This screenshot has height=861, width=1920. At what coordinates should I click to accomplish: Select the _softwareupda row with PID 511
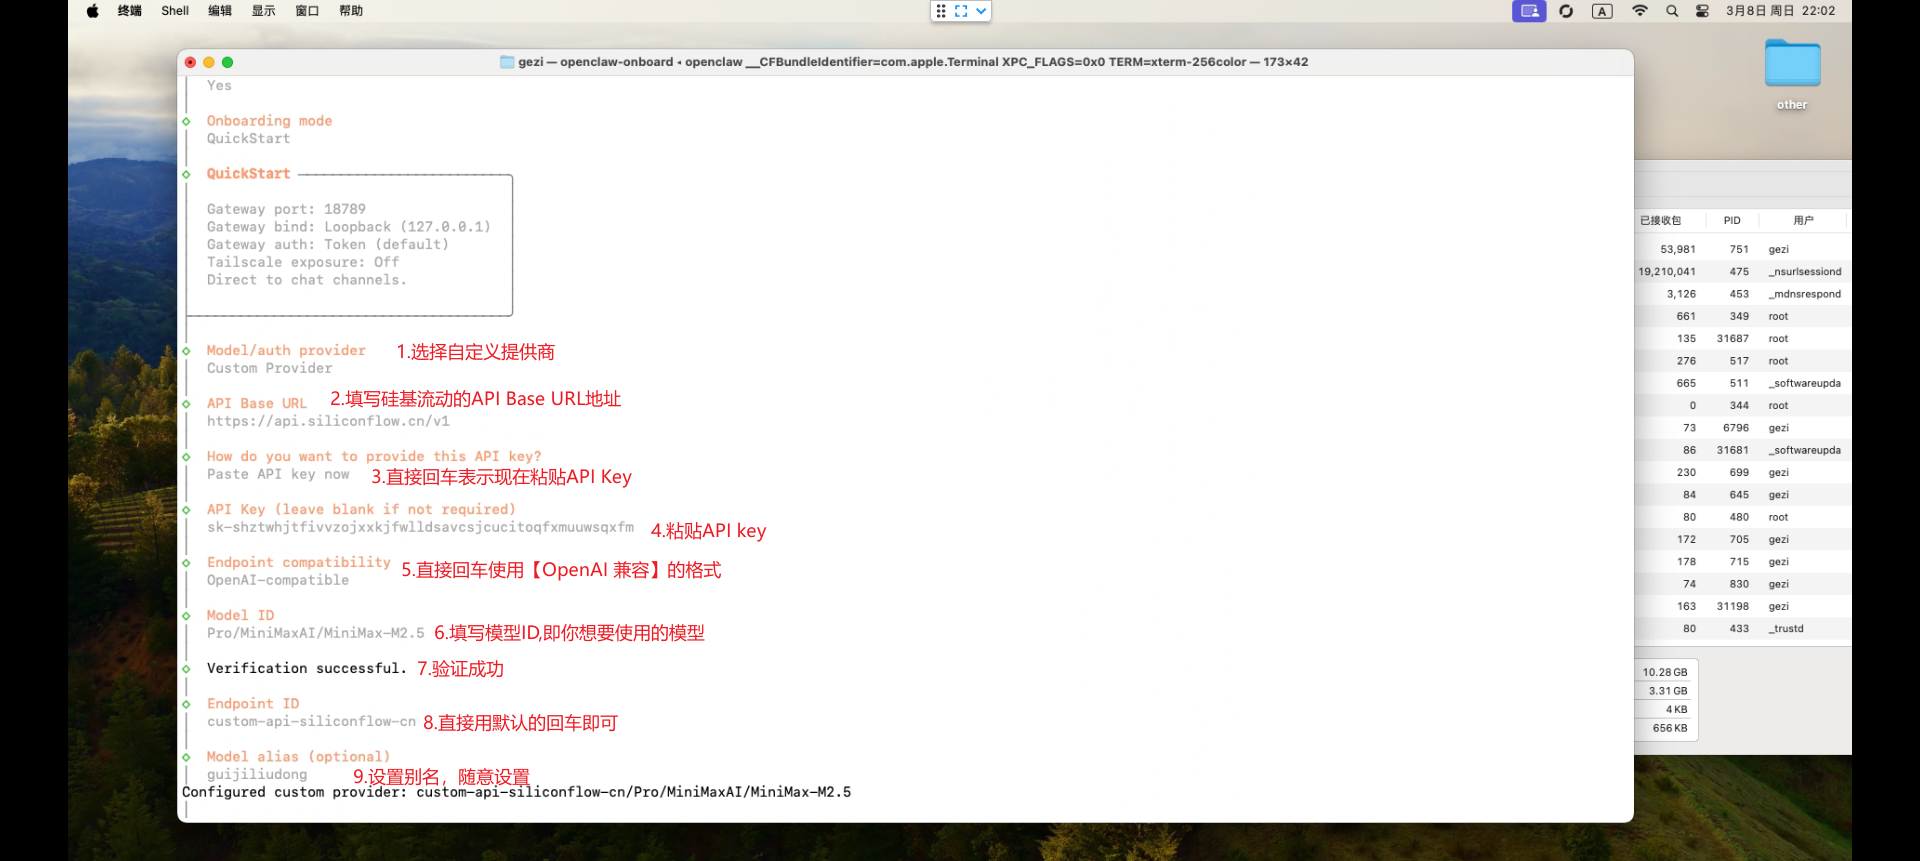1742,383
